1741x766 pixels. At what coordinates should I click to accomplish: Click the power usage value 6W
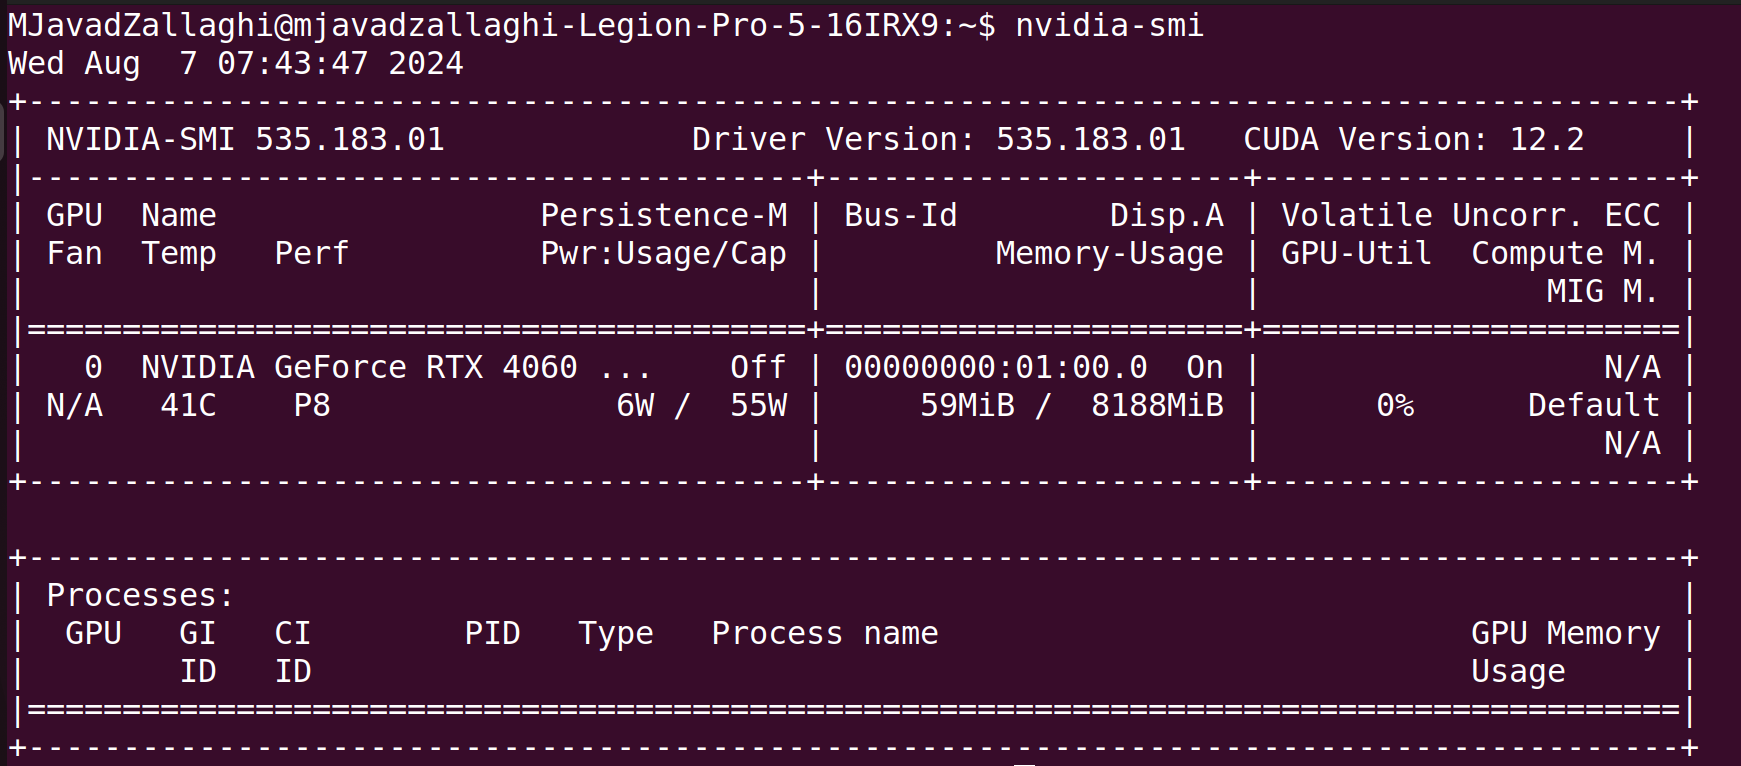635,405
